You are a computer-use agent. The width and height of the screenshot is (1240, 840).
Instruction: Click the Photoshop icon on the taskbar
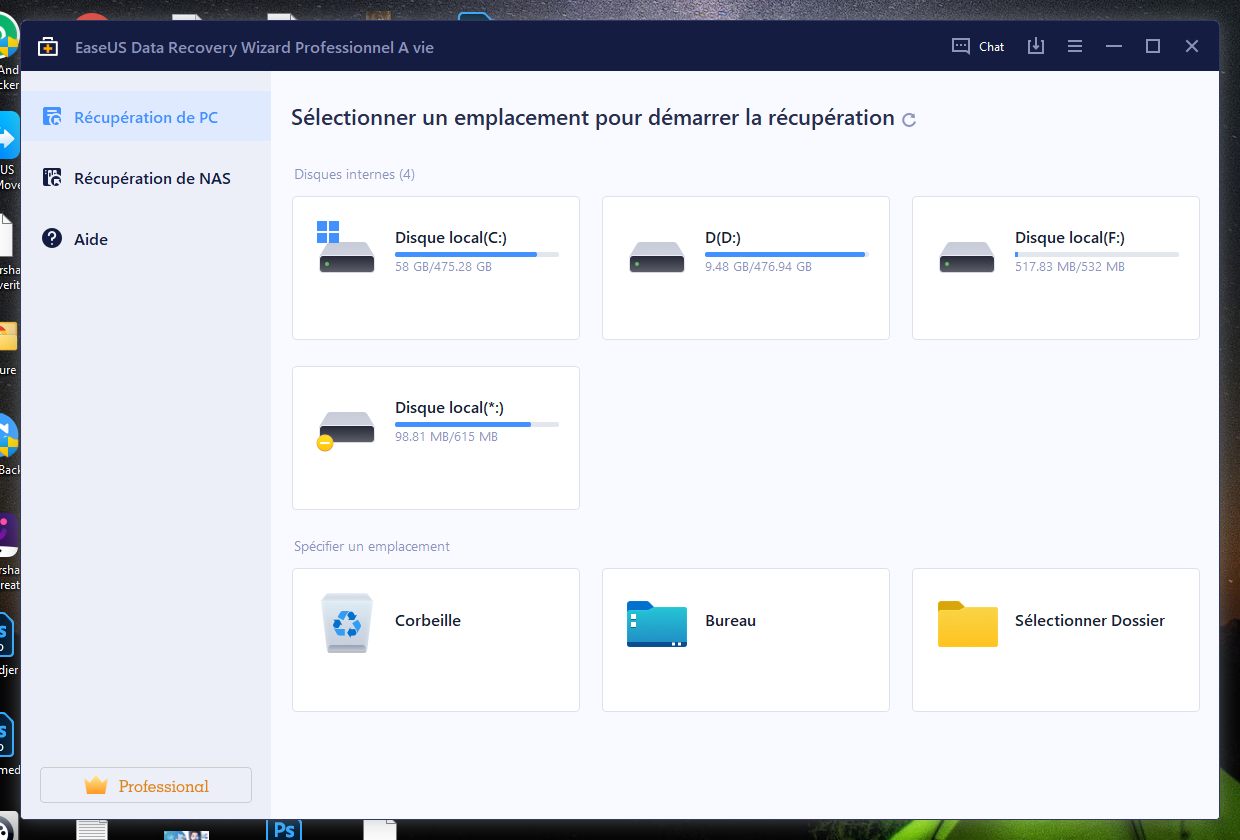pos(284,829)
